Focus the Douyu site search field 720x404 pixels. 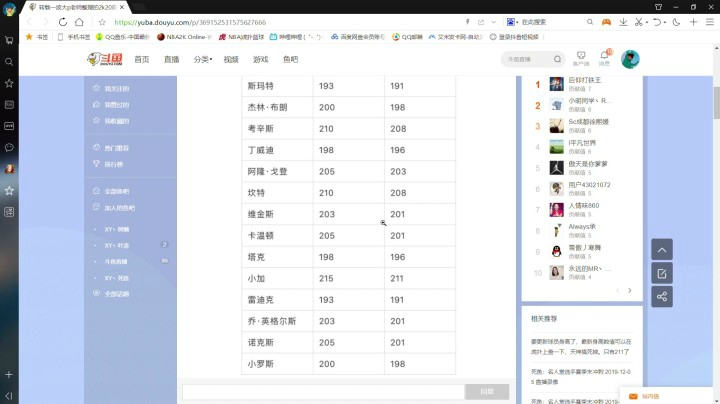(528, 59)
